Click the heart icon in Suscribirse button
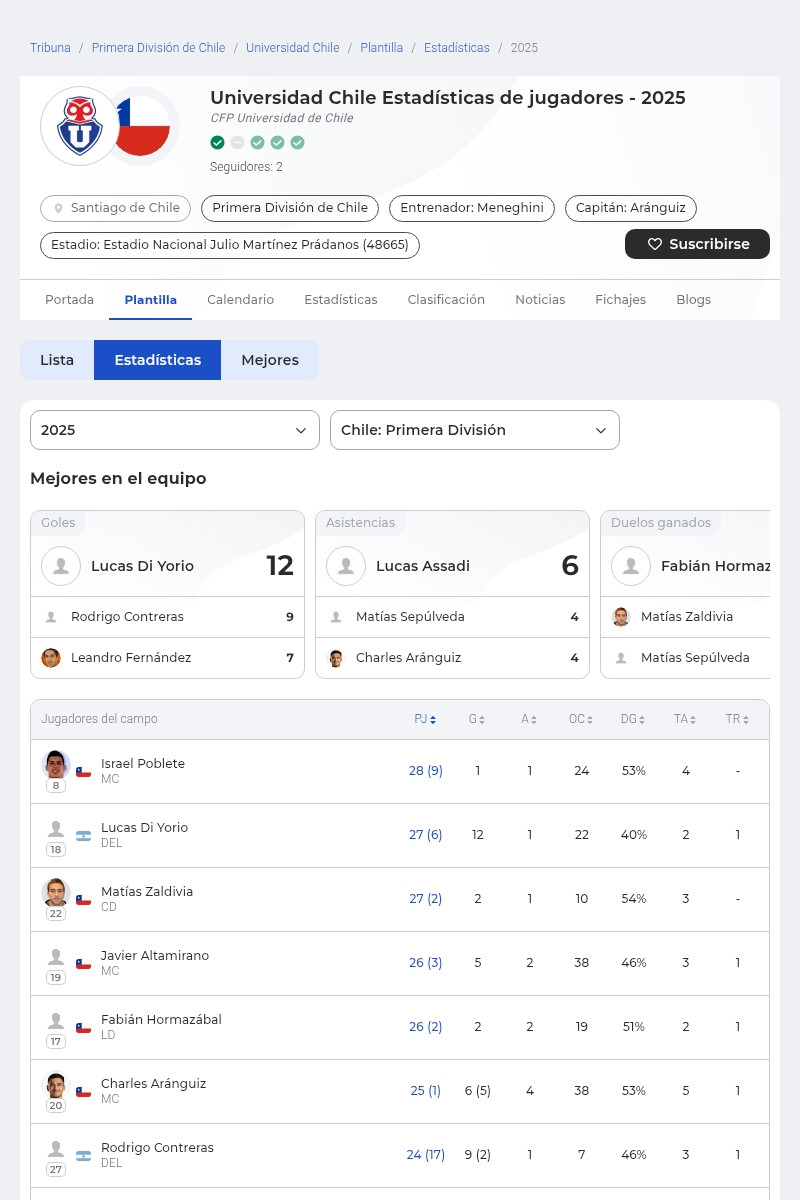800x1200 pixels. (x=655, y=244)
